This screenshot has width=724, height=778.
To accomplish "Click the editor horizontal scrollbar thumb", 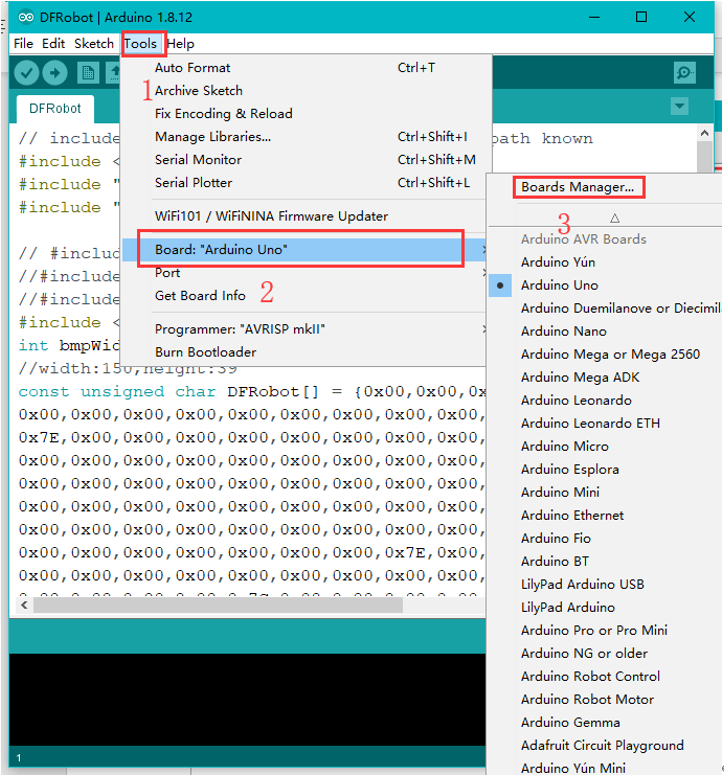I will 218,605.
